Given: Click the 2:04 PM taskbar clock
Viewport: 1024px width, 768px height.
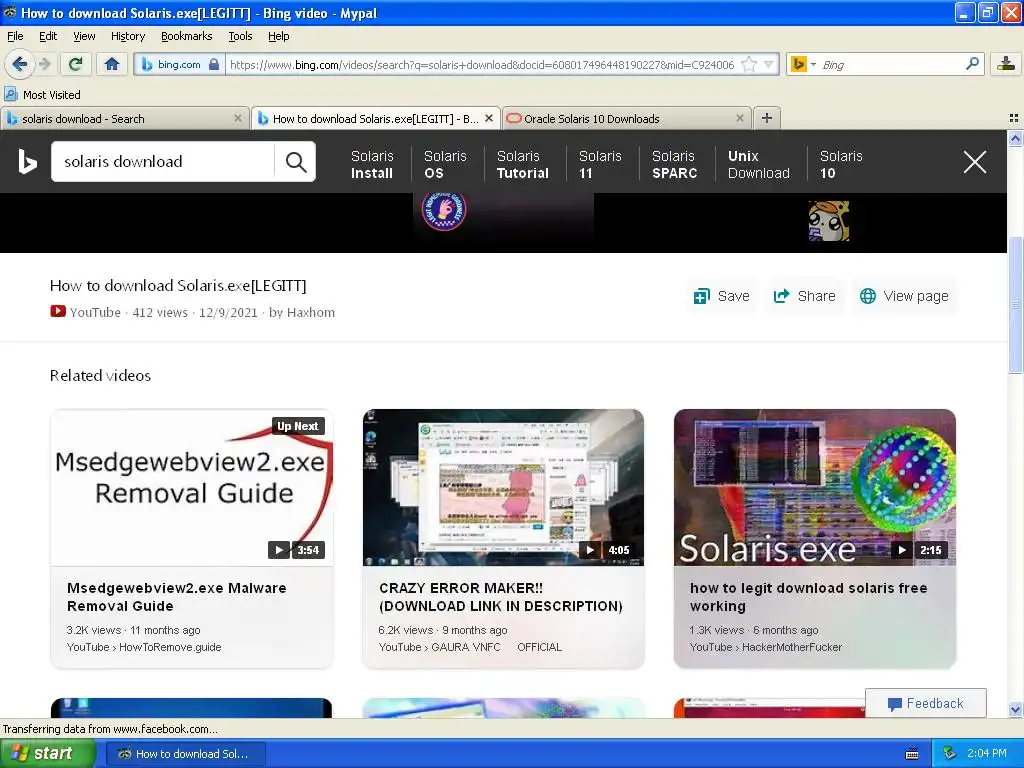Looking at the screenshot, I should (x=986, y=754).
